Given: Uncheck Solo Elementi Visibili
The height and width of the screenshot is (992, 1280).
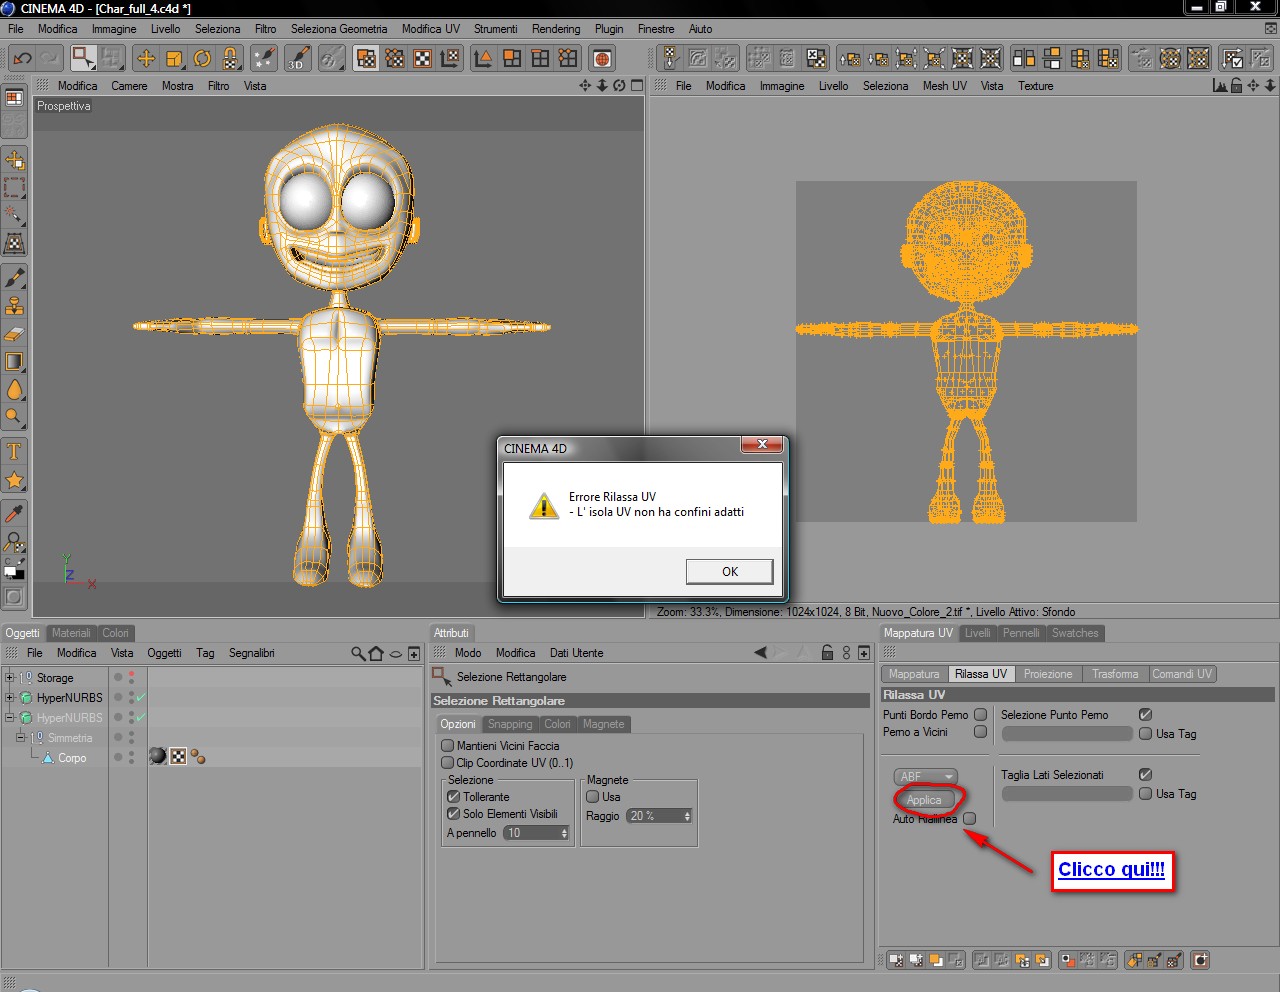Looking at the screenshot, I should 454,813.
